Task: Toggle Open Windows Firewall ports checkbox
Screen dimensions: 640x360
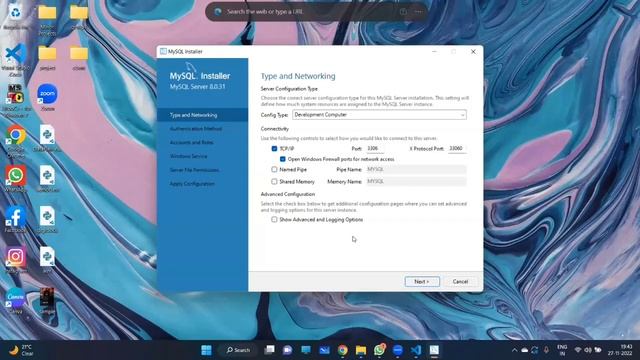Action: pyautogui.click(x=282, y=159)
